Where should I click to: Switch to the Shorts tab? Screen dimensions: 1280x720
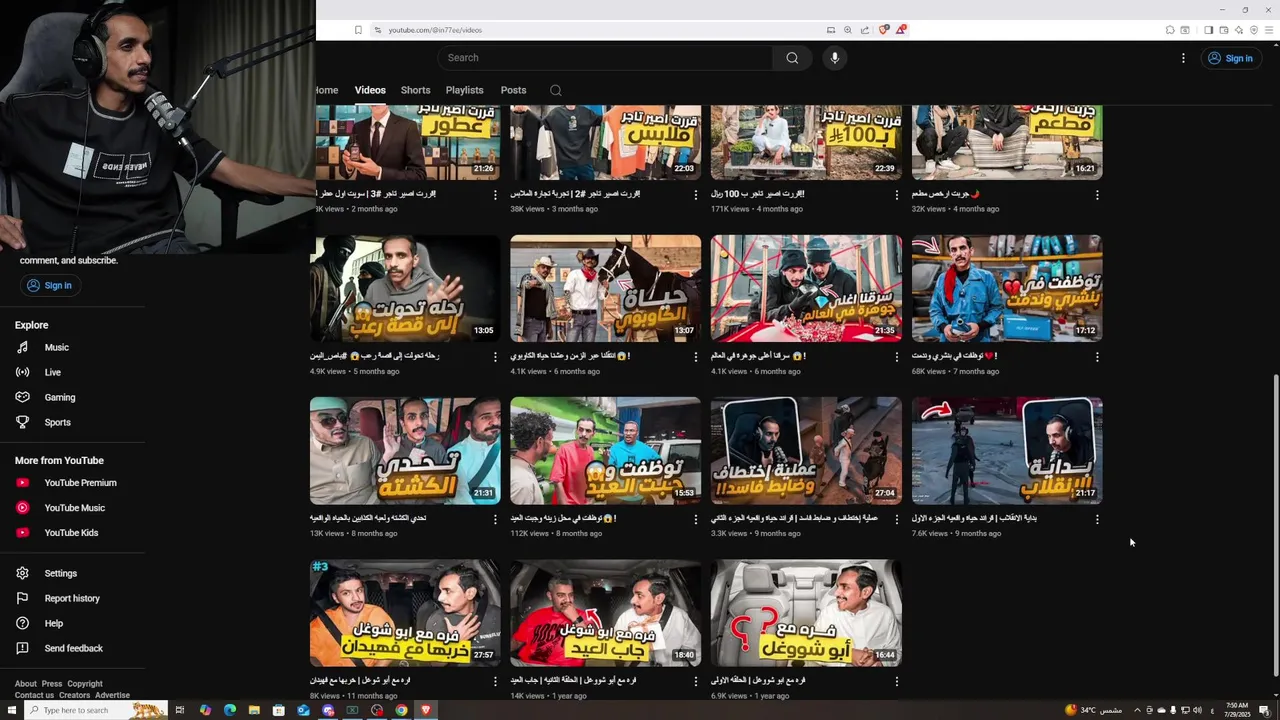coord(415,90)
